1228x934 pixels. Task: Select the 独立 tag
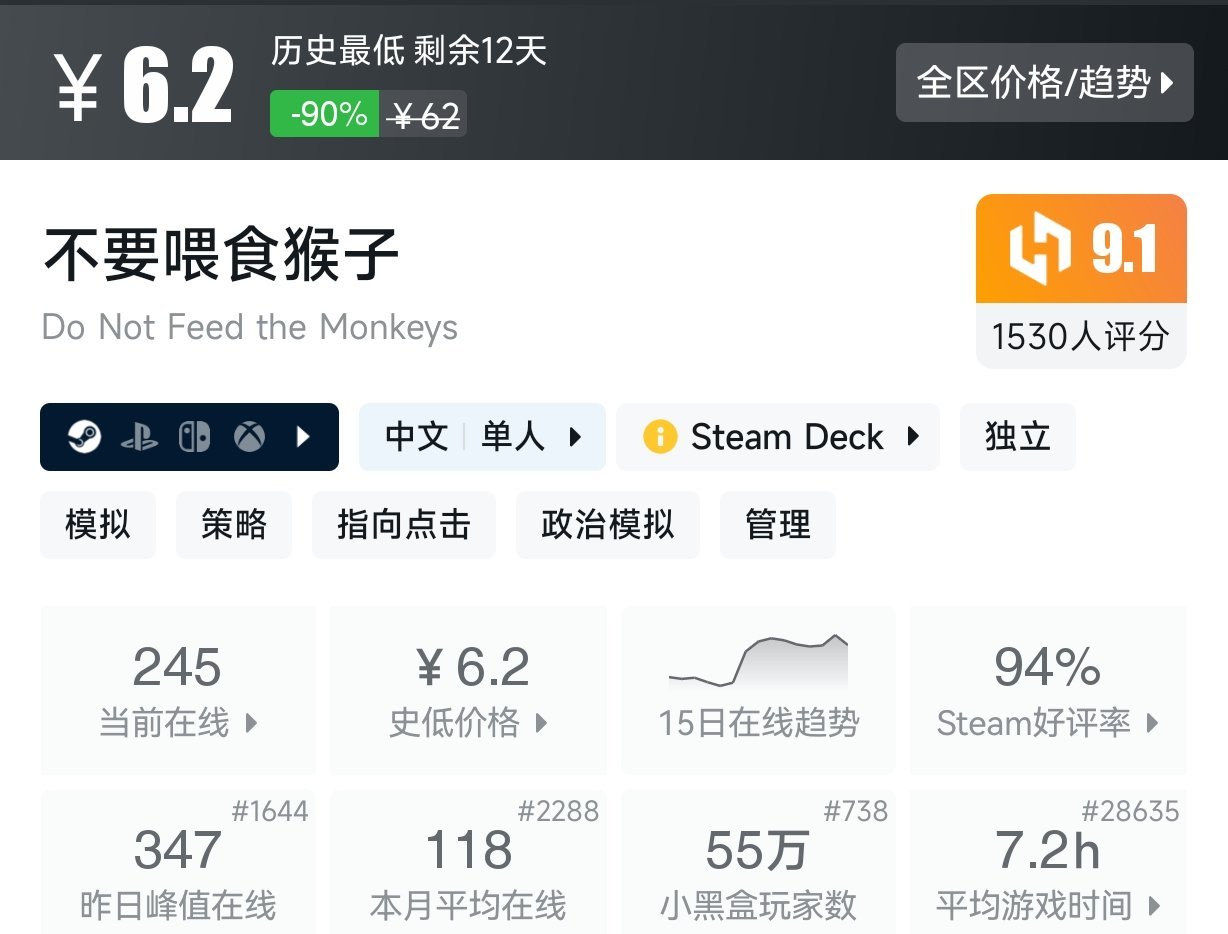point(1017,437)
